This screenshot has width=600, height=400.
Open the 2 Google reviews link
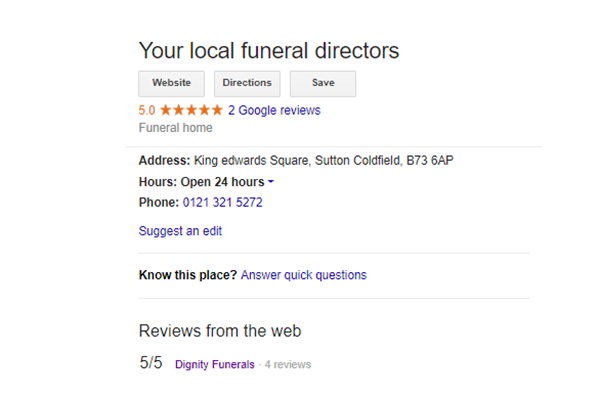tap(274, 110)
